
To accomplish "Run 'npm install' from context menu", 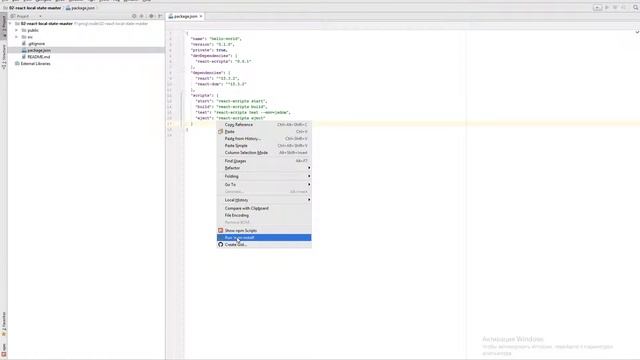I will point(264,238).
